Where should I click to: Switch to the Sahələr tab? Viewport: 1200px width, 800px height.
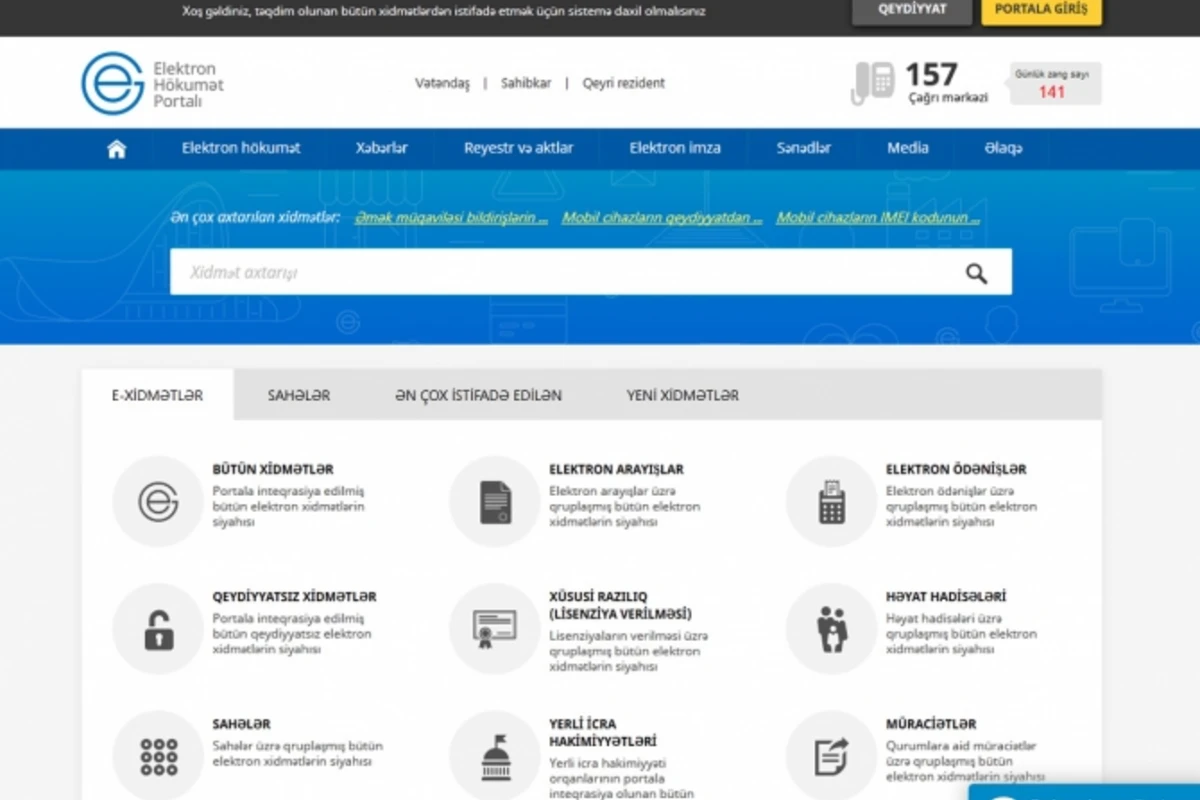click(x=298, y=395)
